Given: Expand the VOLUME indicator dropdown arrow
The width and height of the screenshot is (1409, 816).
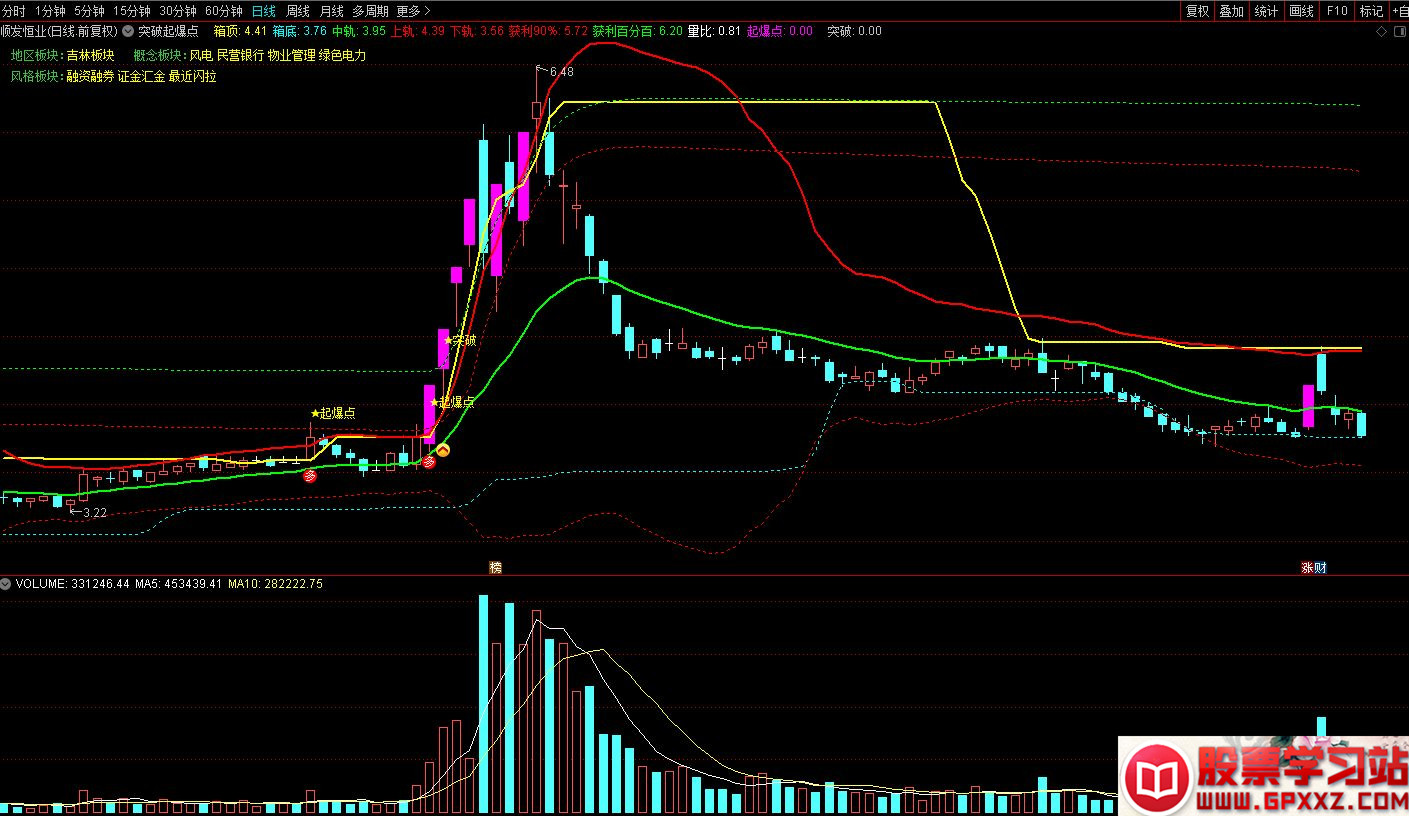Looking at the screenshot, I should [x=7, y=583].
